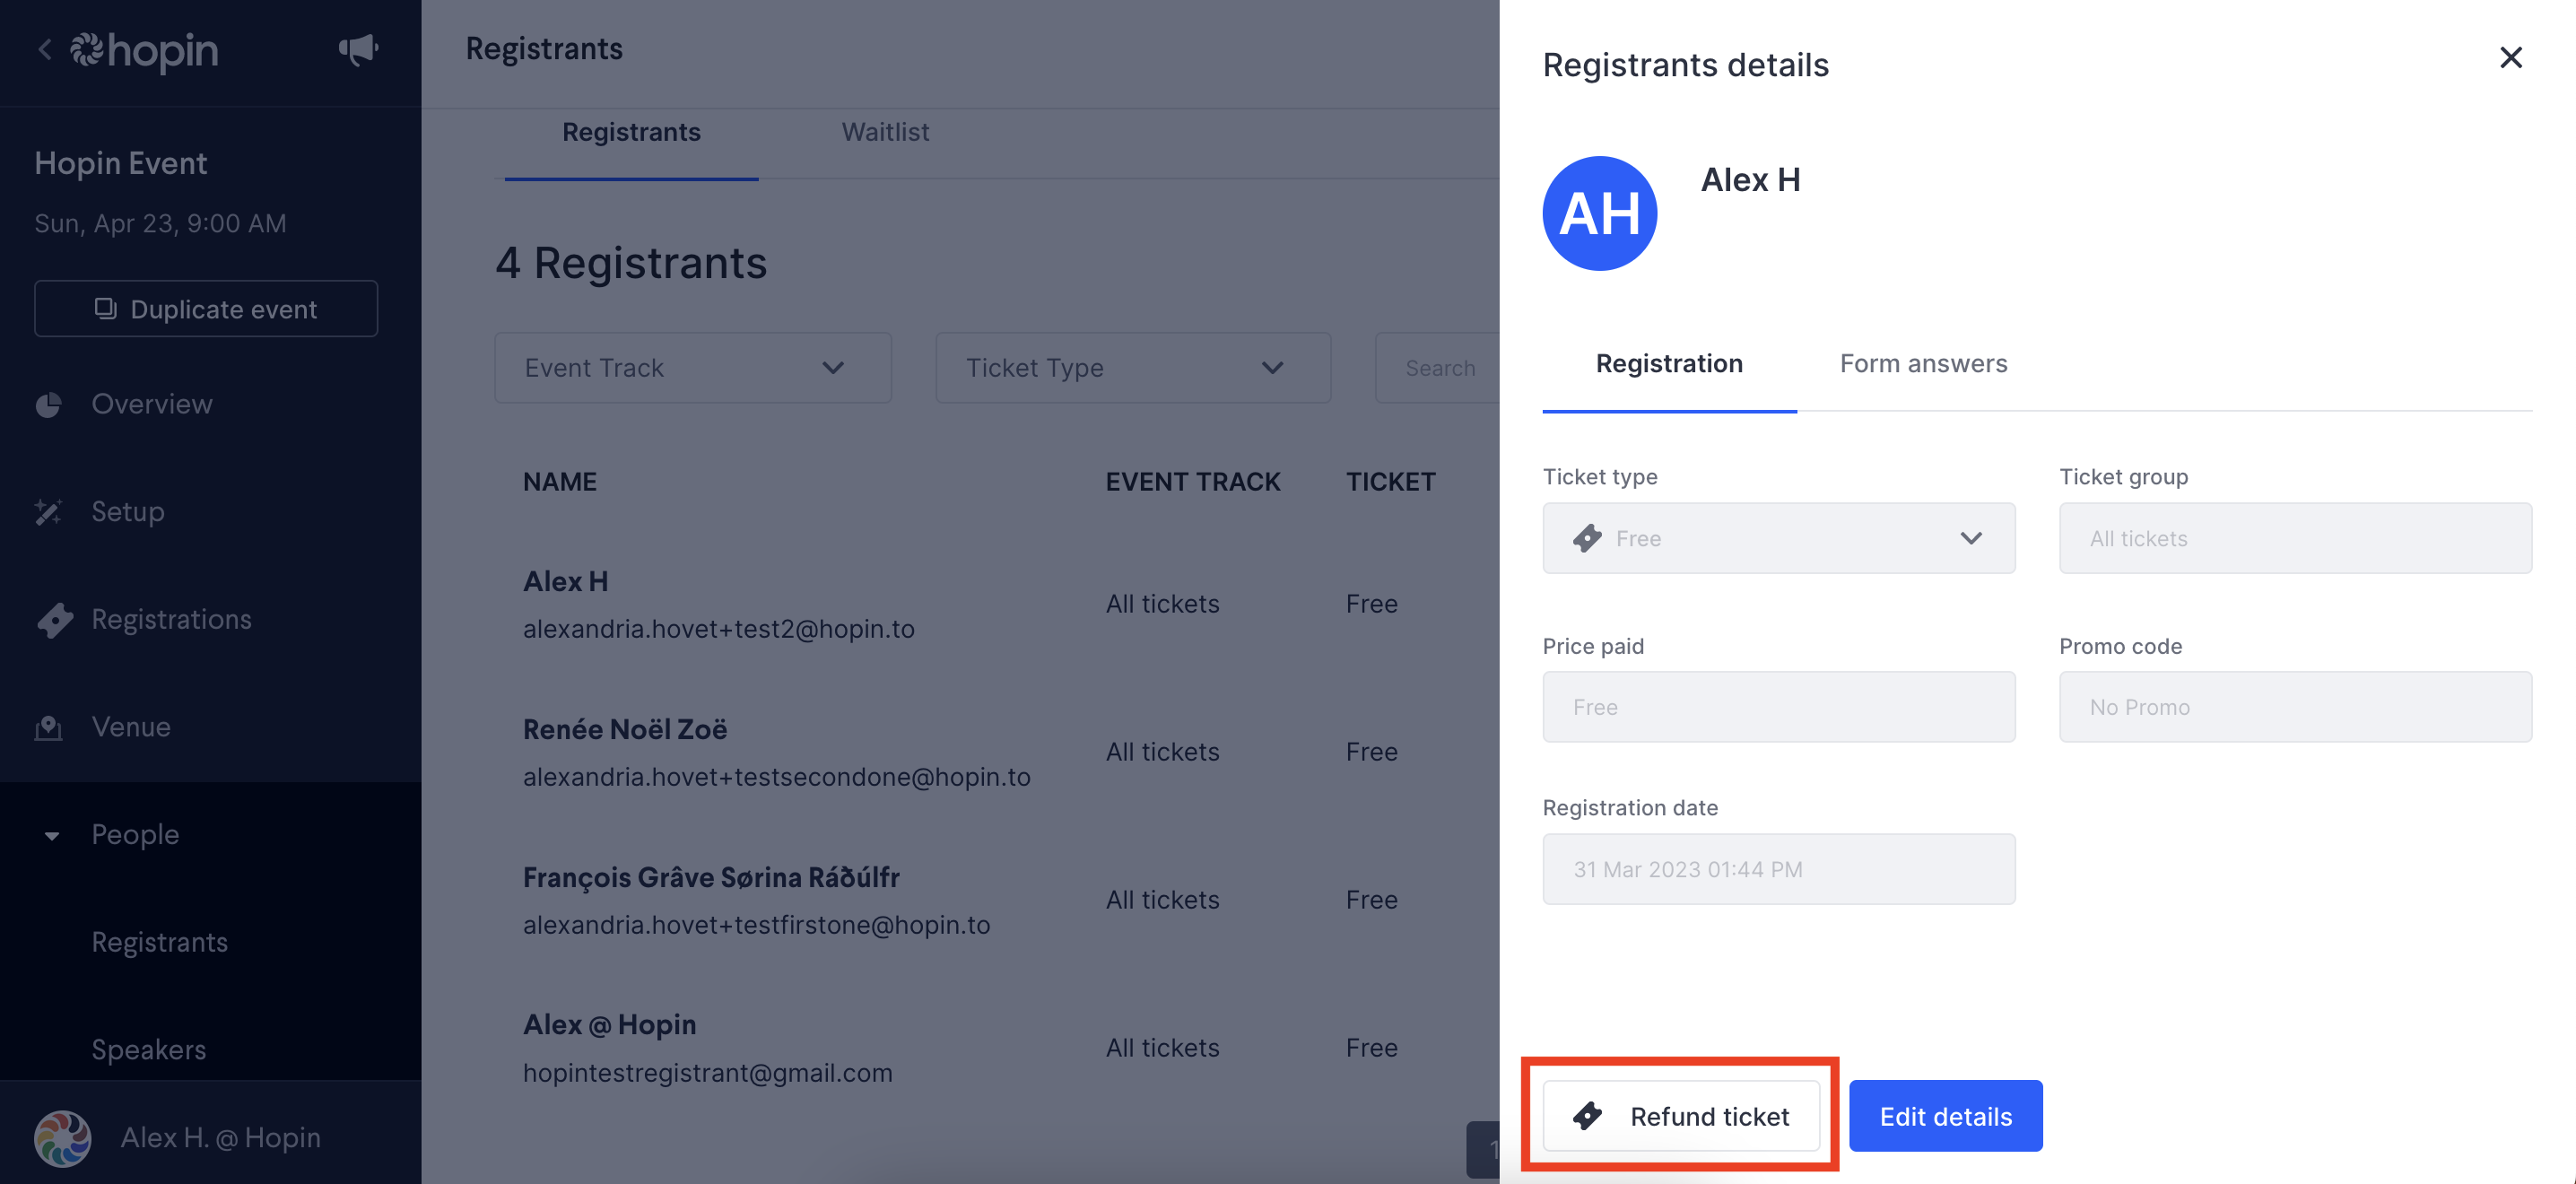Go to Overview in the sidebar
The image size is (2576, 1184).
[151, 405]
